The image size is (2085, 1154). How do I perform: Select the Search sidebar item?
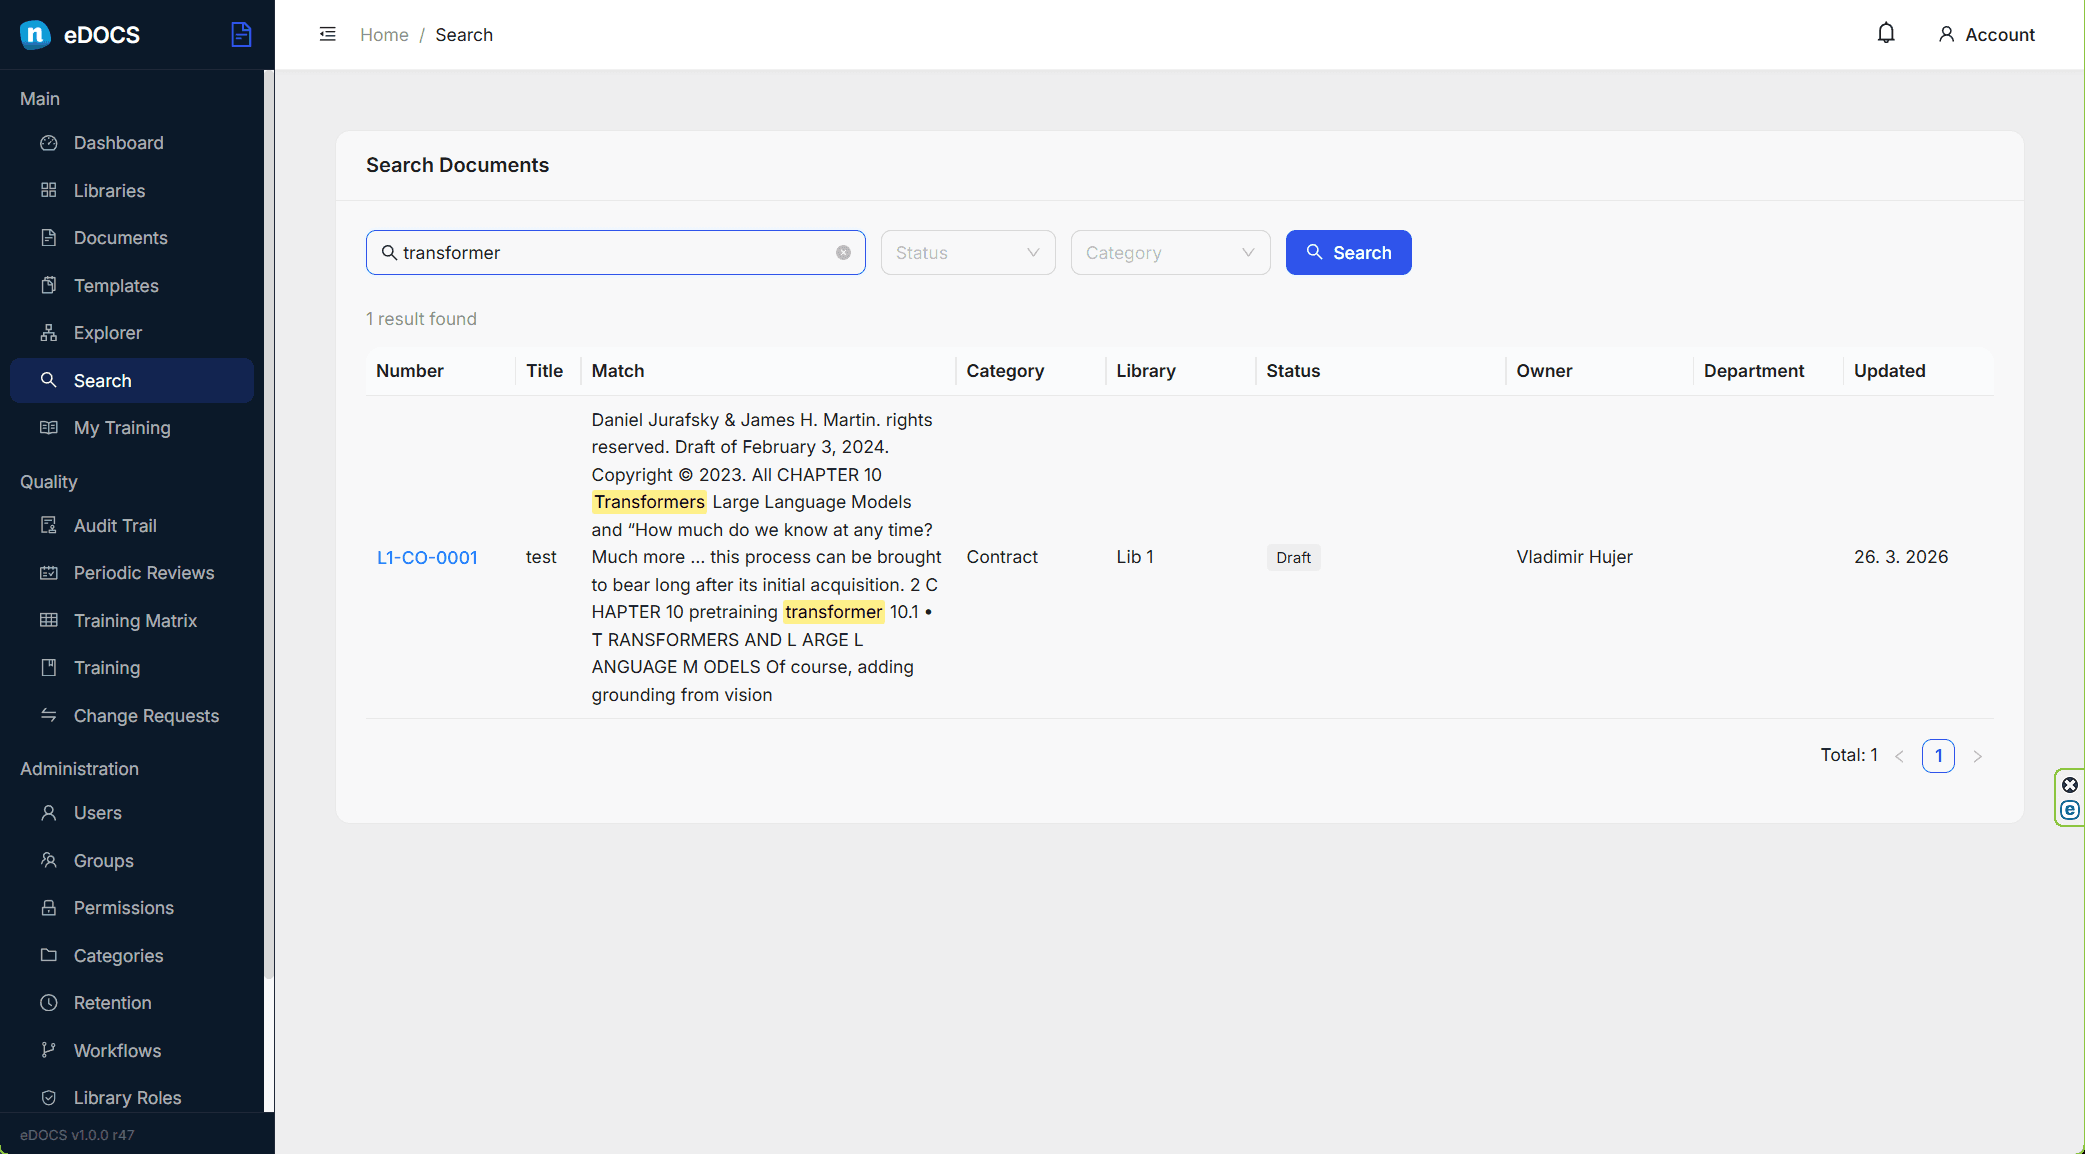point(132,380)
